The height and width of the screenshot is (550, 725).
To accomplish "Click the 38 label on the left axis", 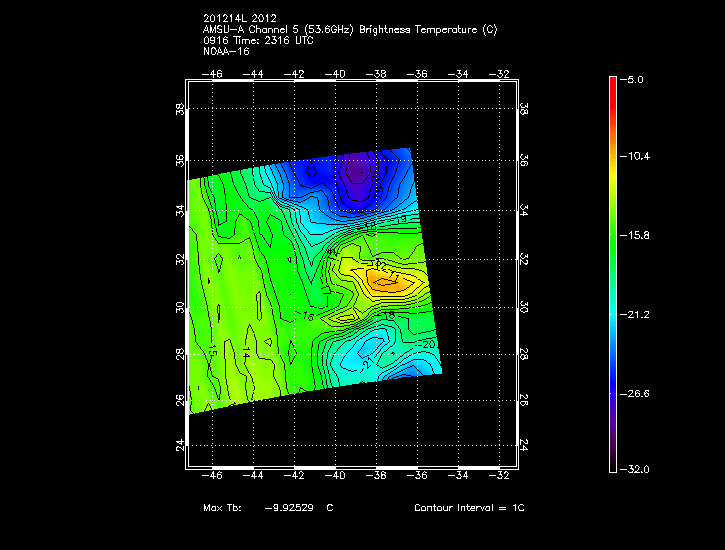I will coord(180,113).
